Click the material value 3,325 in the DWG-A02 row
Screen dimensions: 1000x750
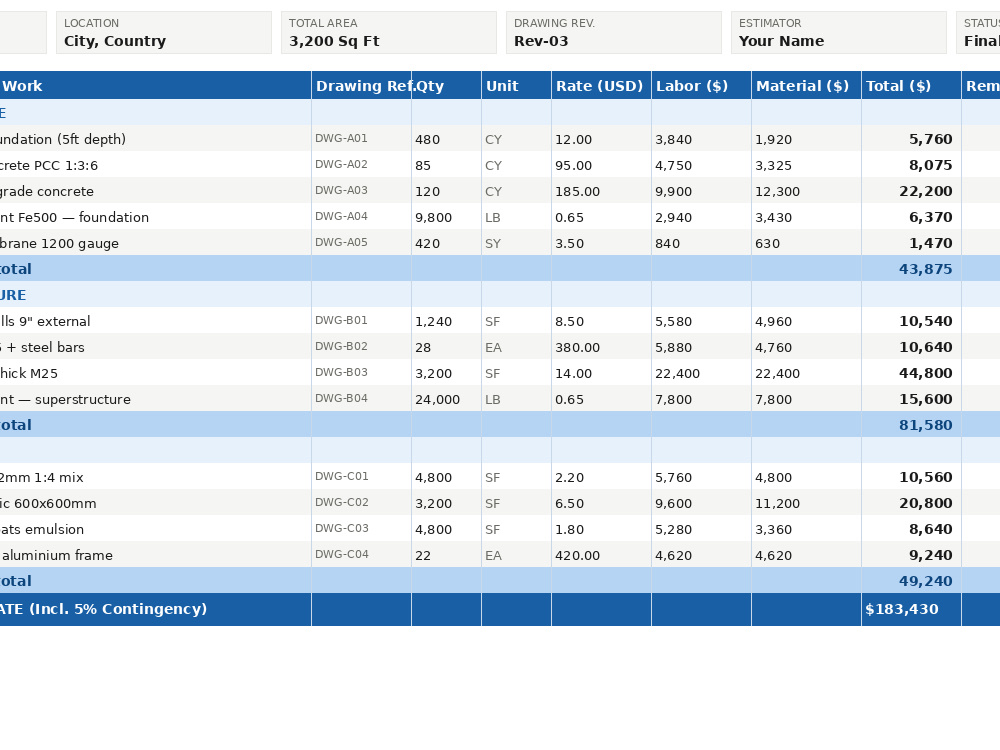[774, 166]
